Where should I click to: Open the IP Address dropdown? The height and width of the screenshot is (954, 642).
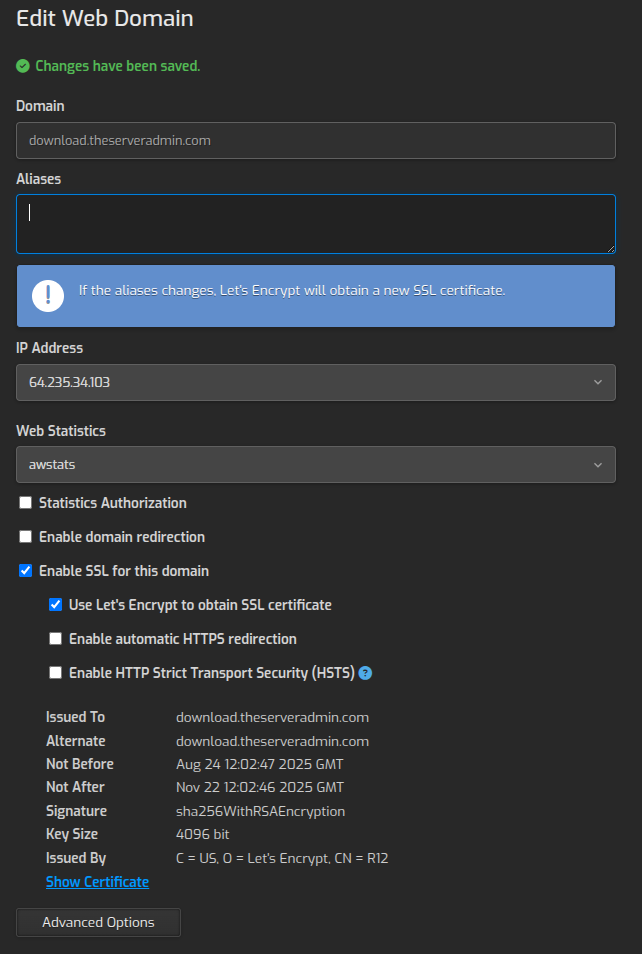point(316,382)
